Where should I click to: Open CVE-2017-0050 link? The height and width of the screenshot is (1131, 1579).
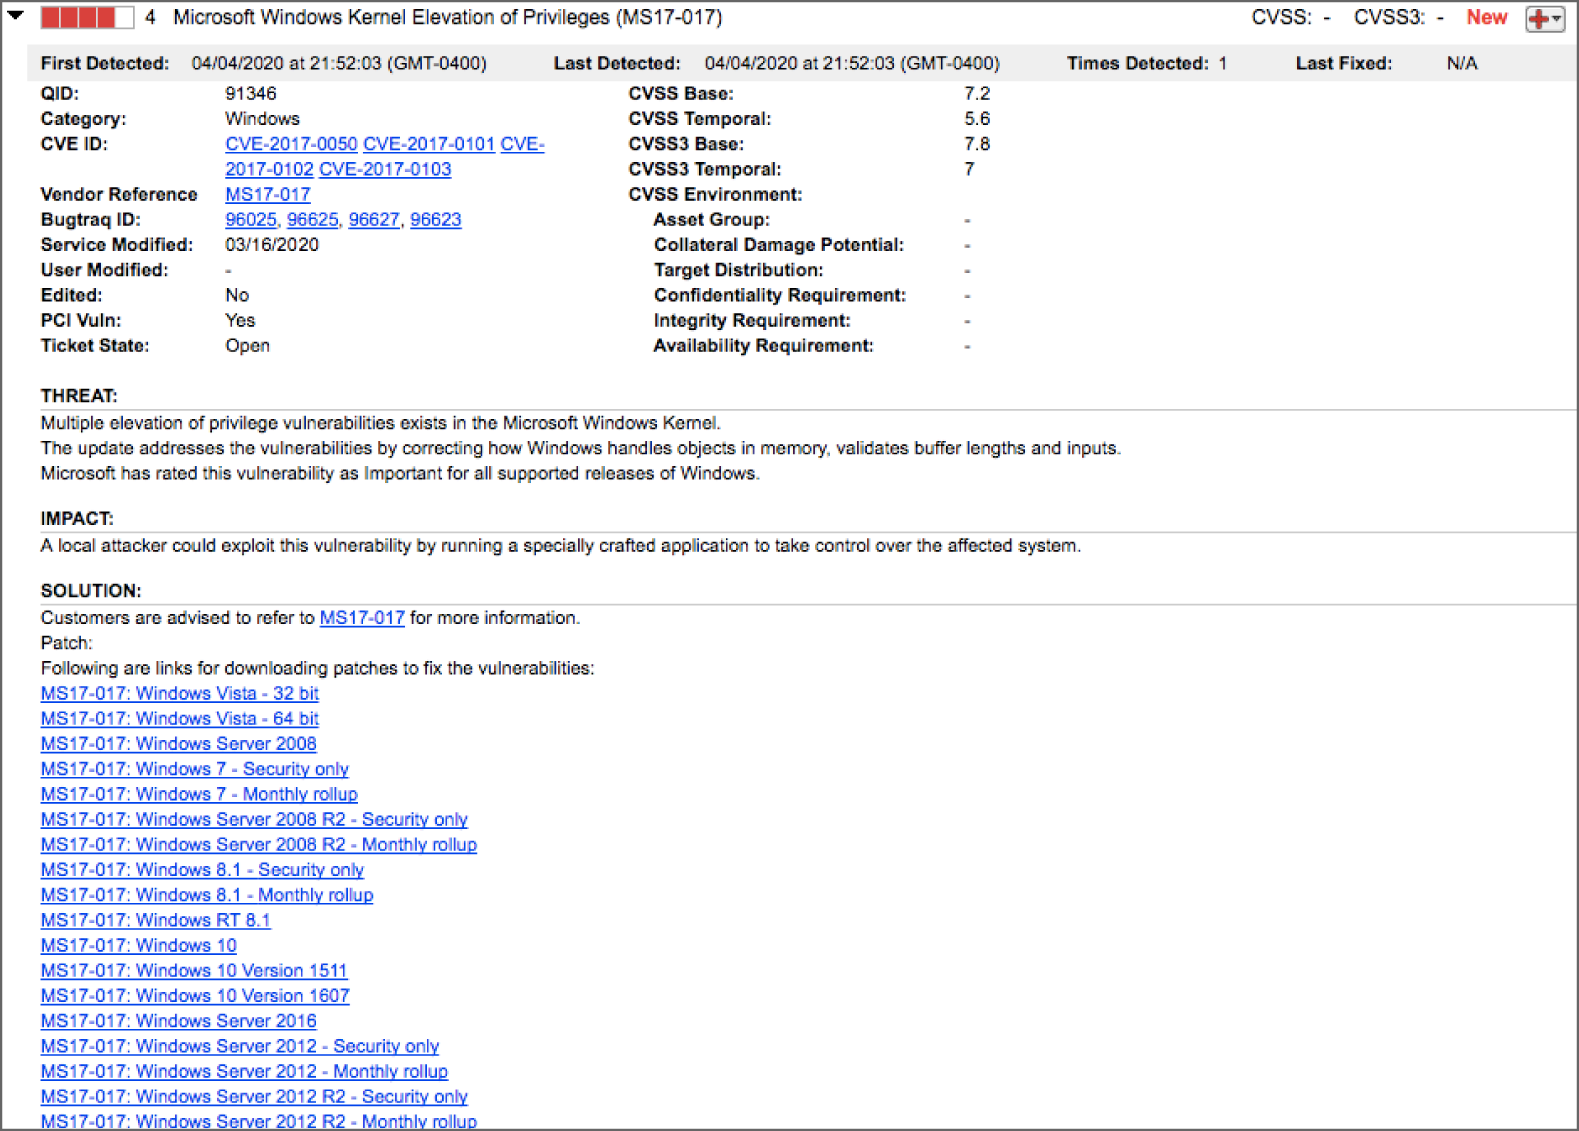291,144
